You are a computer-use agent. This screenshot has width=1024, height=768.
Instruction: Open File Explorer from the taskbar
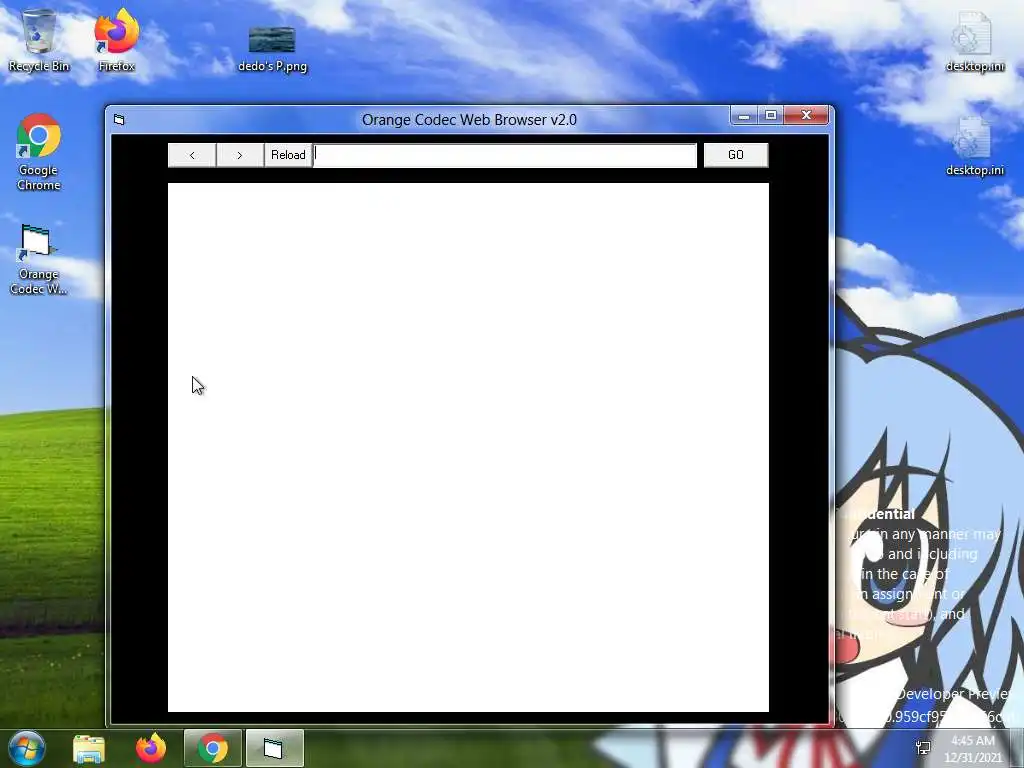point(89,748)
